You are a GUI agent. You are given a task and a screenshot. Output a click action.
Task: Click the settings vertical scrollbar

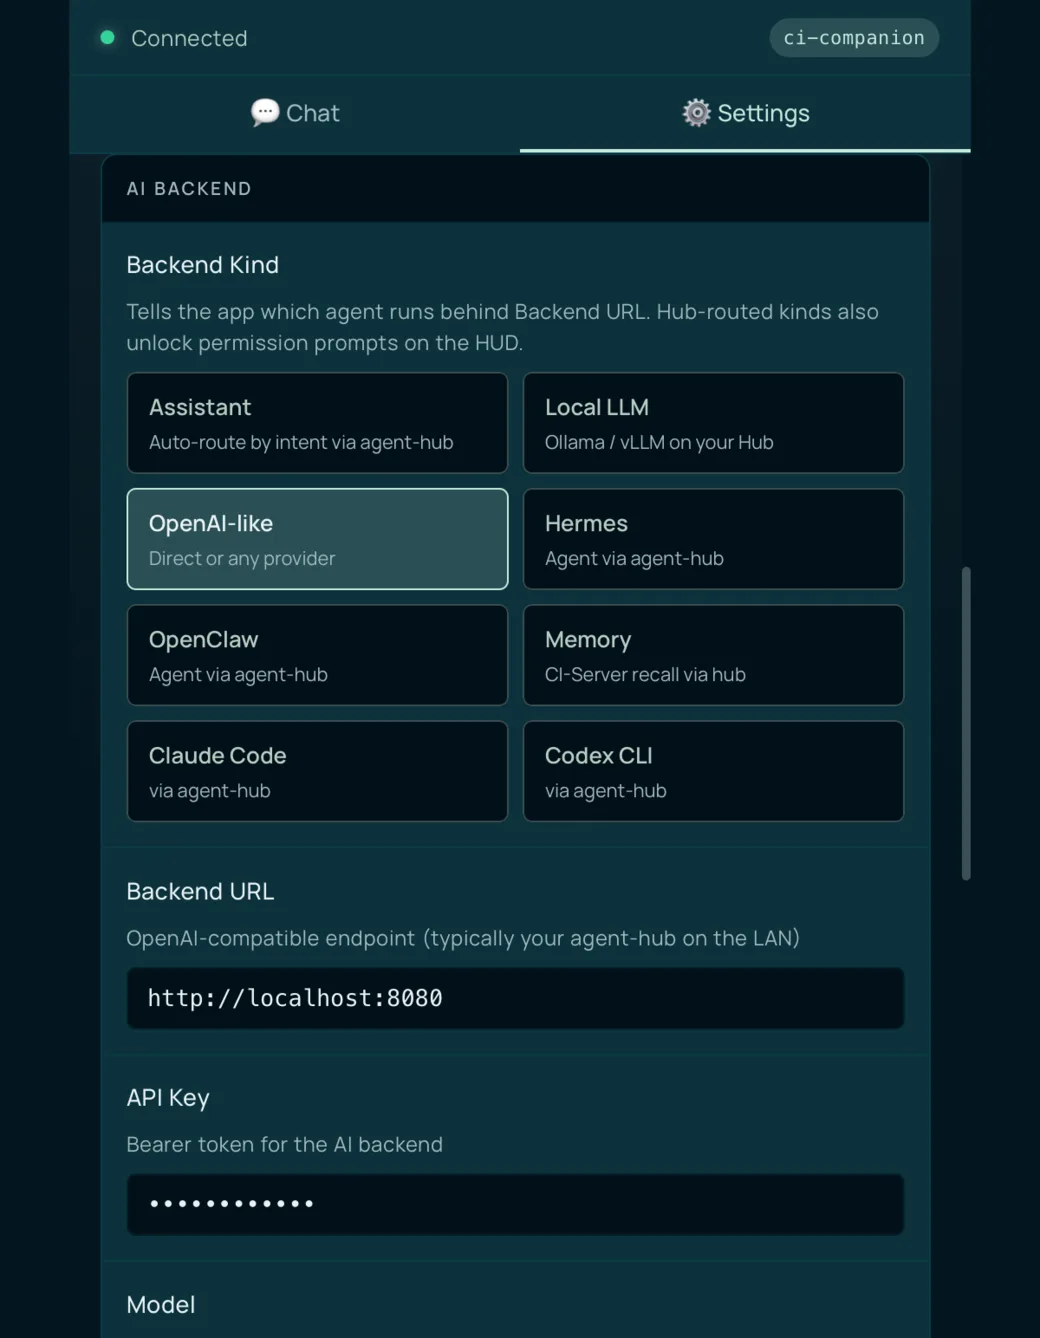(966, 723)
